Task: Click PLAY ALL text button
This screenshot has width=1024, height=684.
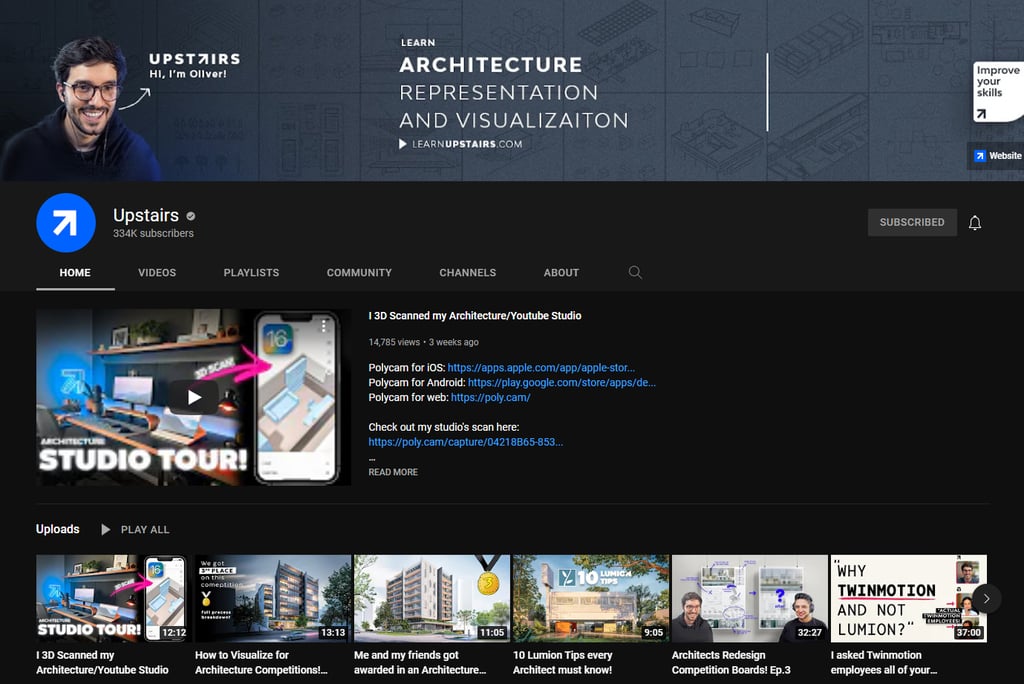Action: [x=145, y=530]
